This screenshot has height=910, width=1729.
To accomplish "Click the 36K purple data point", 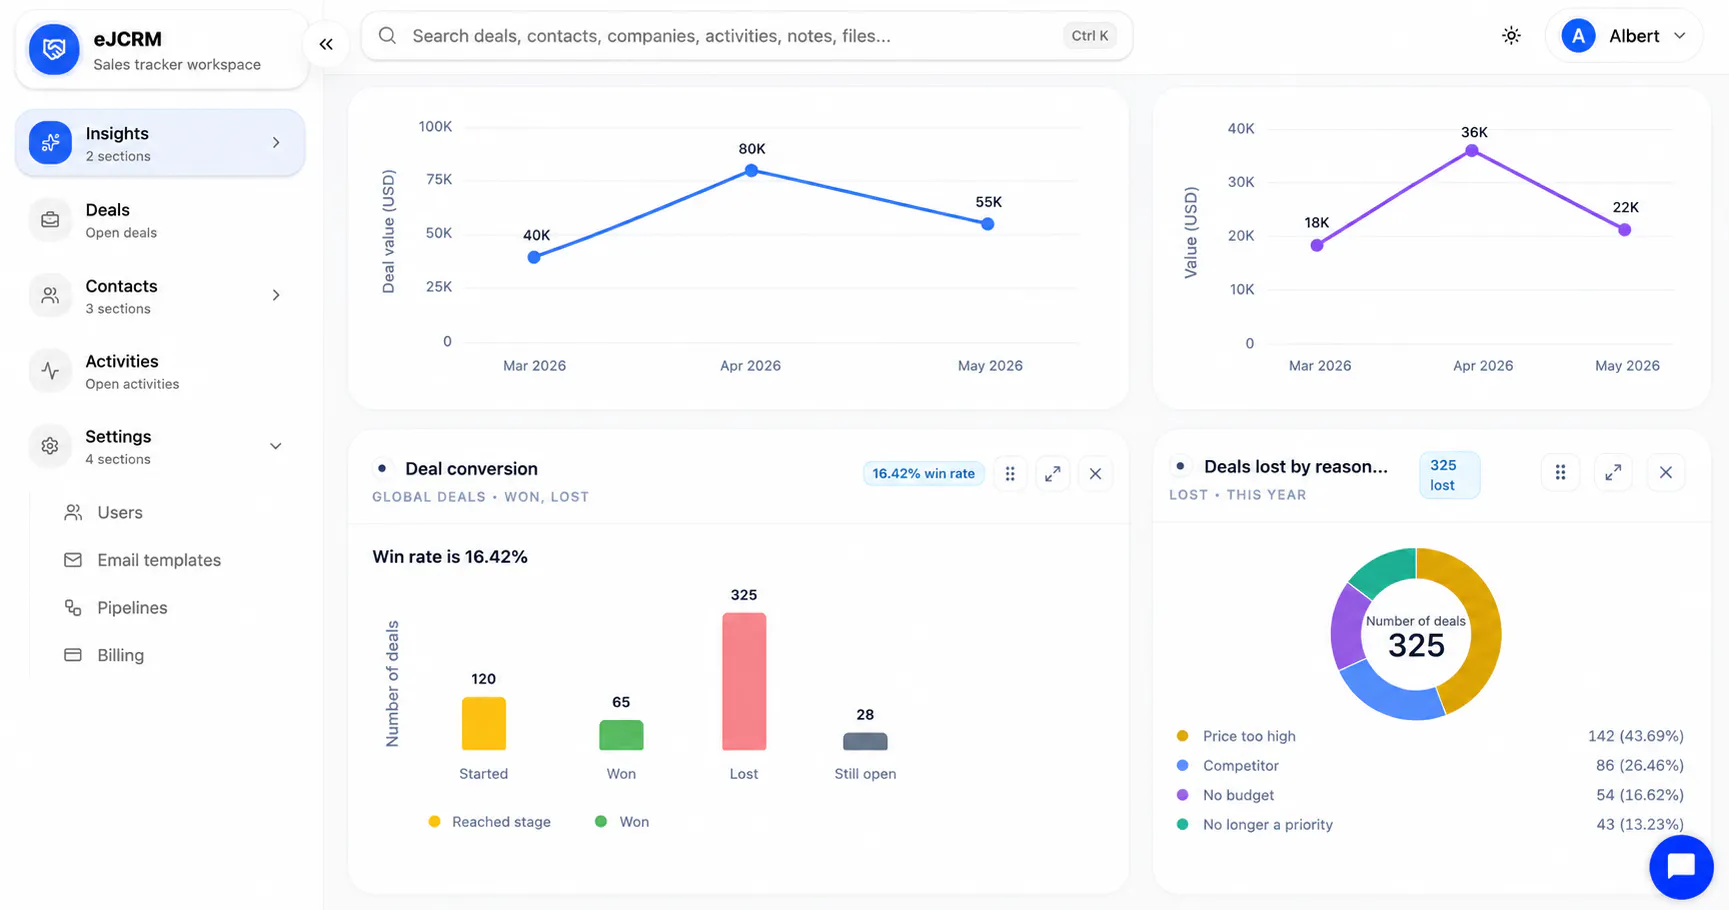I will pyautogui.click(x=1472, y=151).
